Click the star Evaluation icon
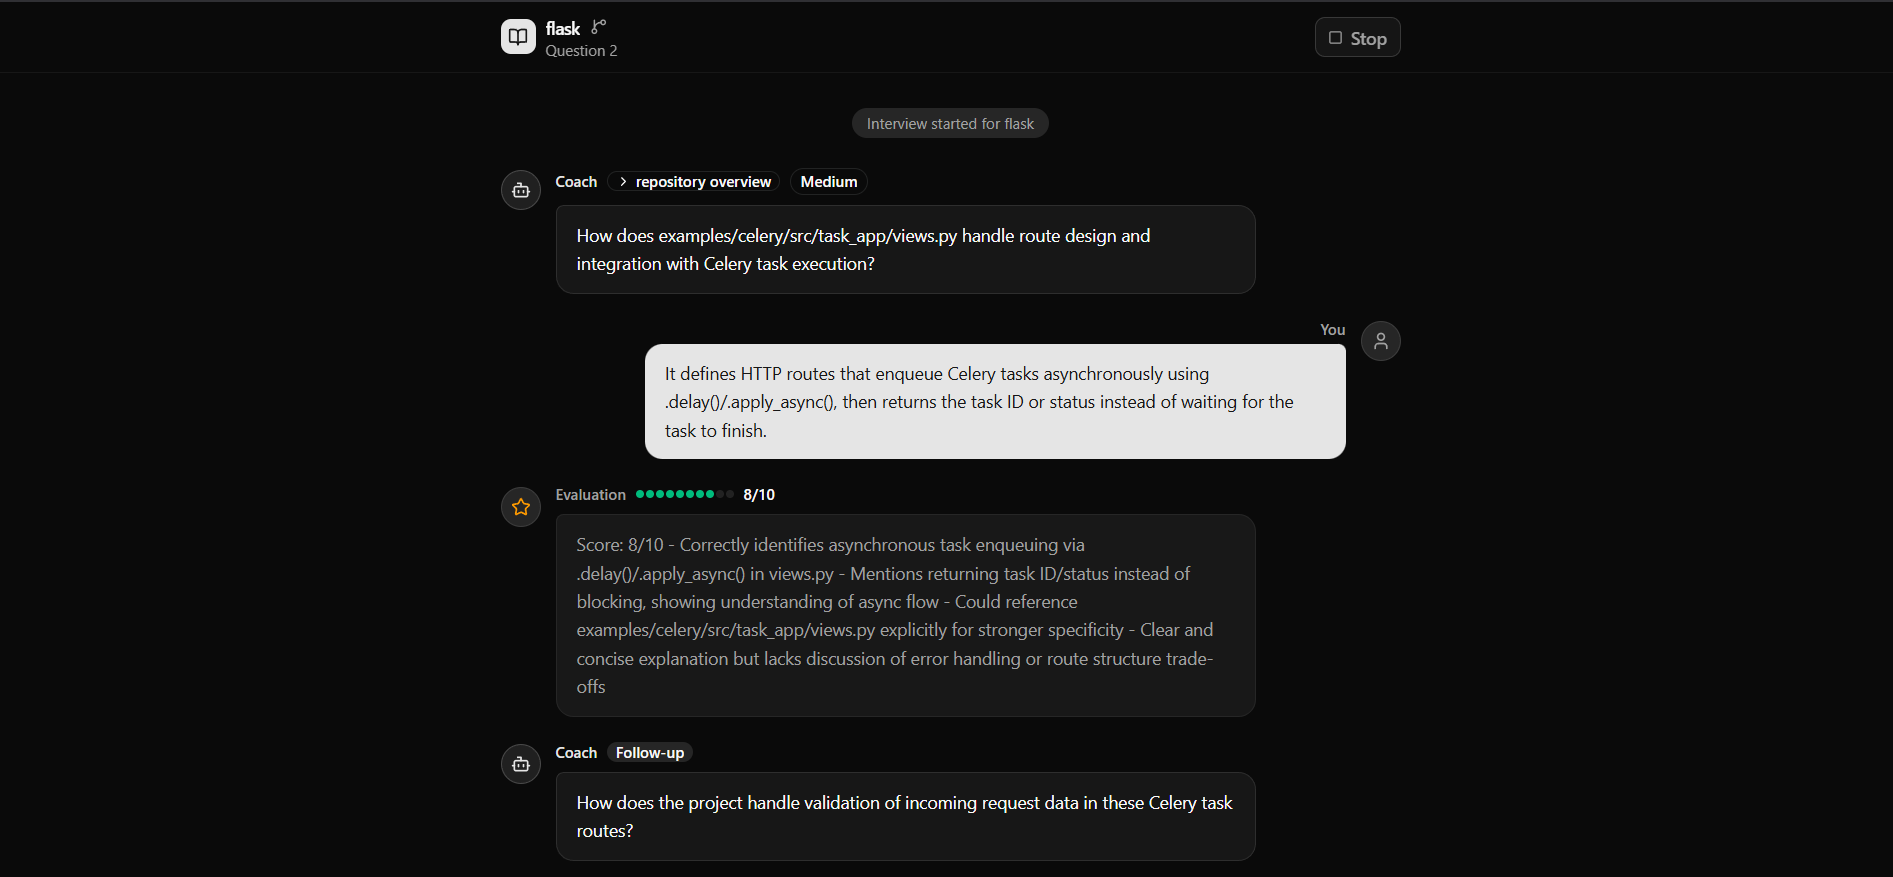This screenshot has width=1893, height=877. [521, 507]
